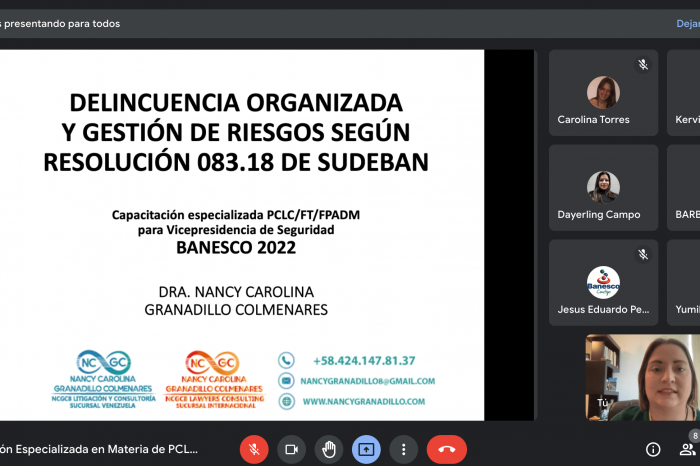
Task: Click the presentando para todos banner text
Action: tap(60, 24)
